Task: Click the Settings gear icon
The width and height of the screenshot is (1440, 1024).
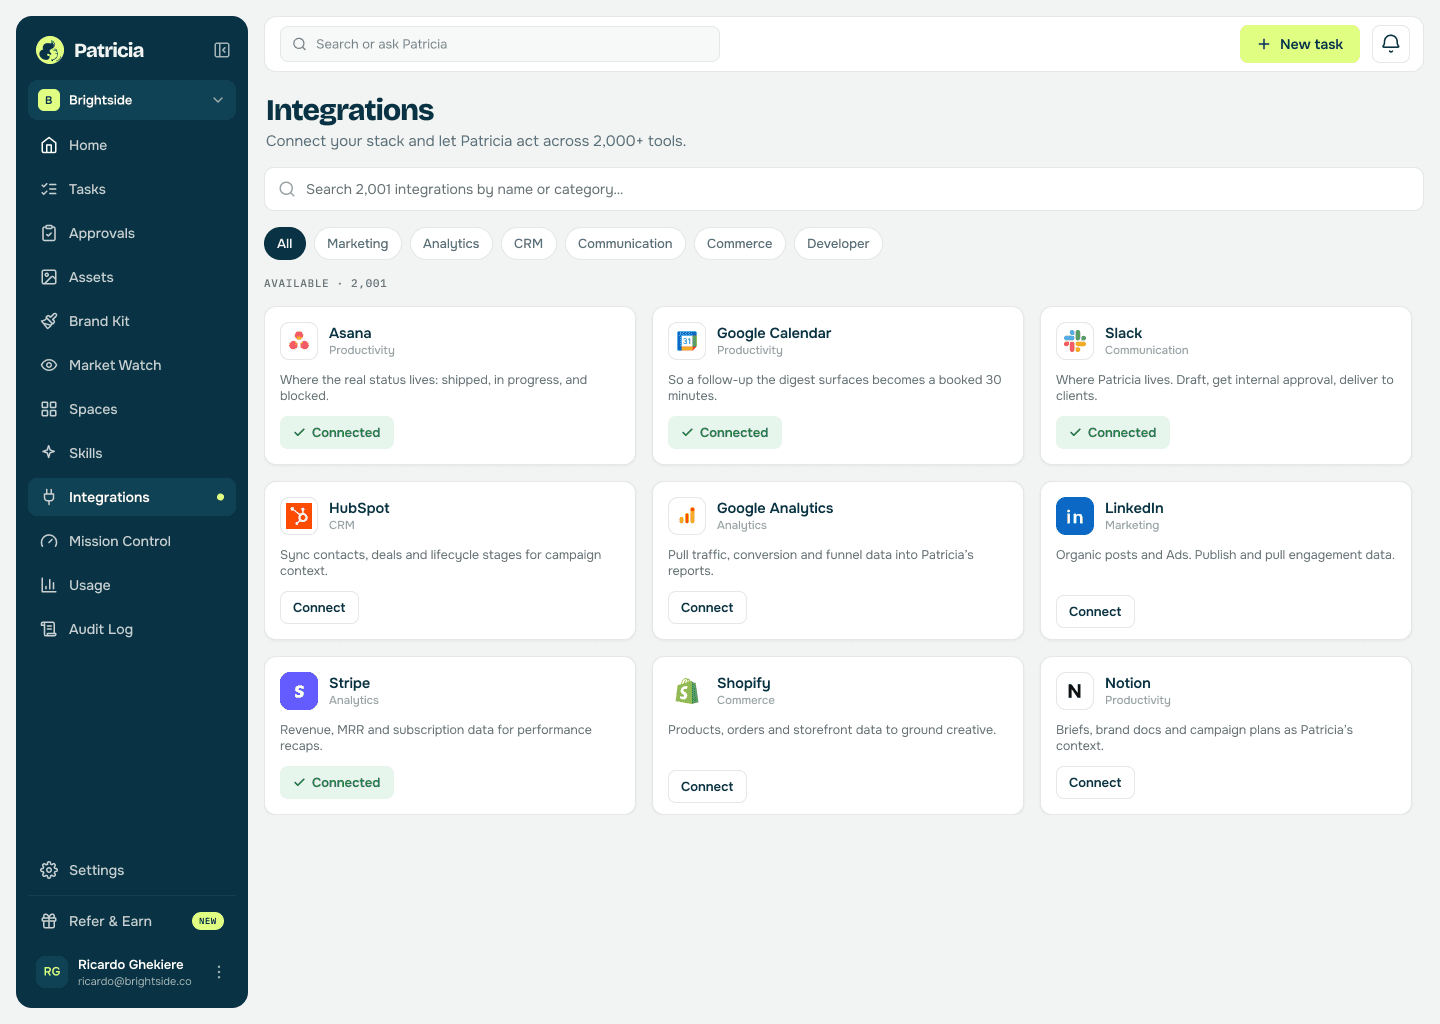Action: point(49,870)
